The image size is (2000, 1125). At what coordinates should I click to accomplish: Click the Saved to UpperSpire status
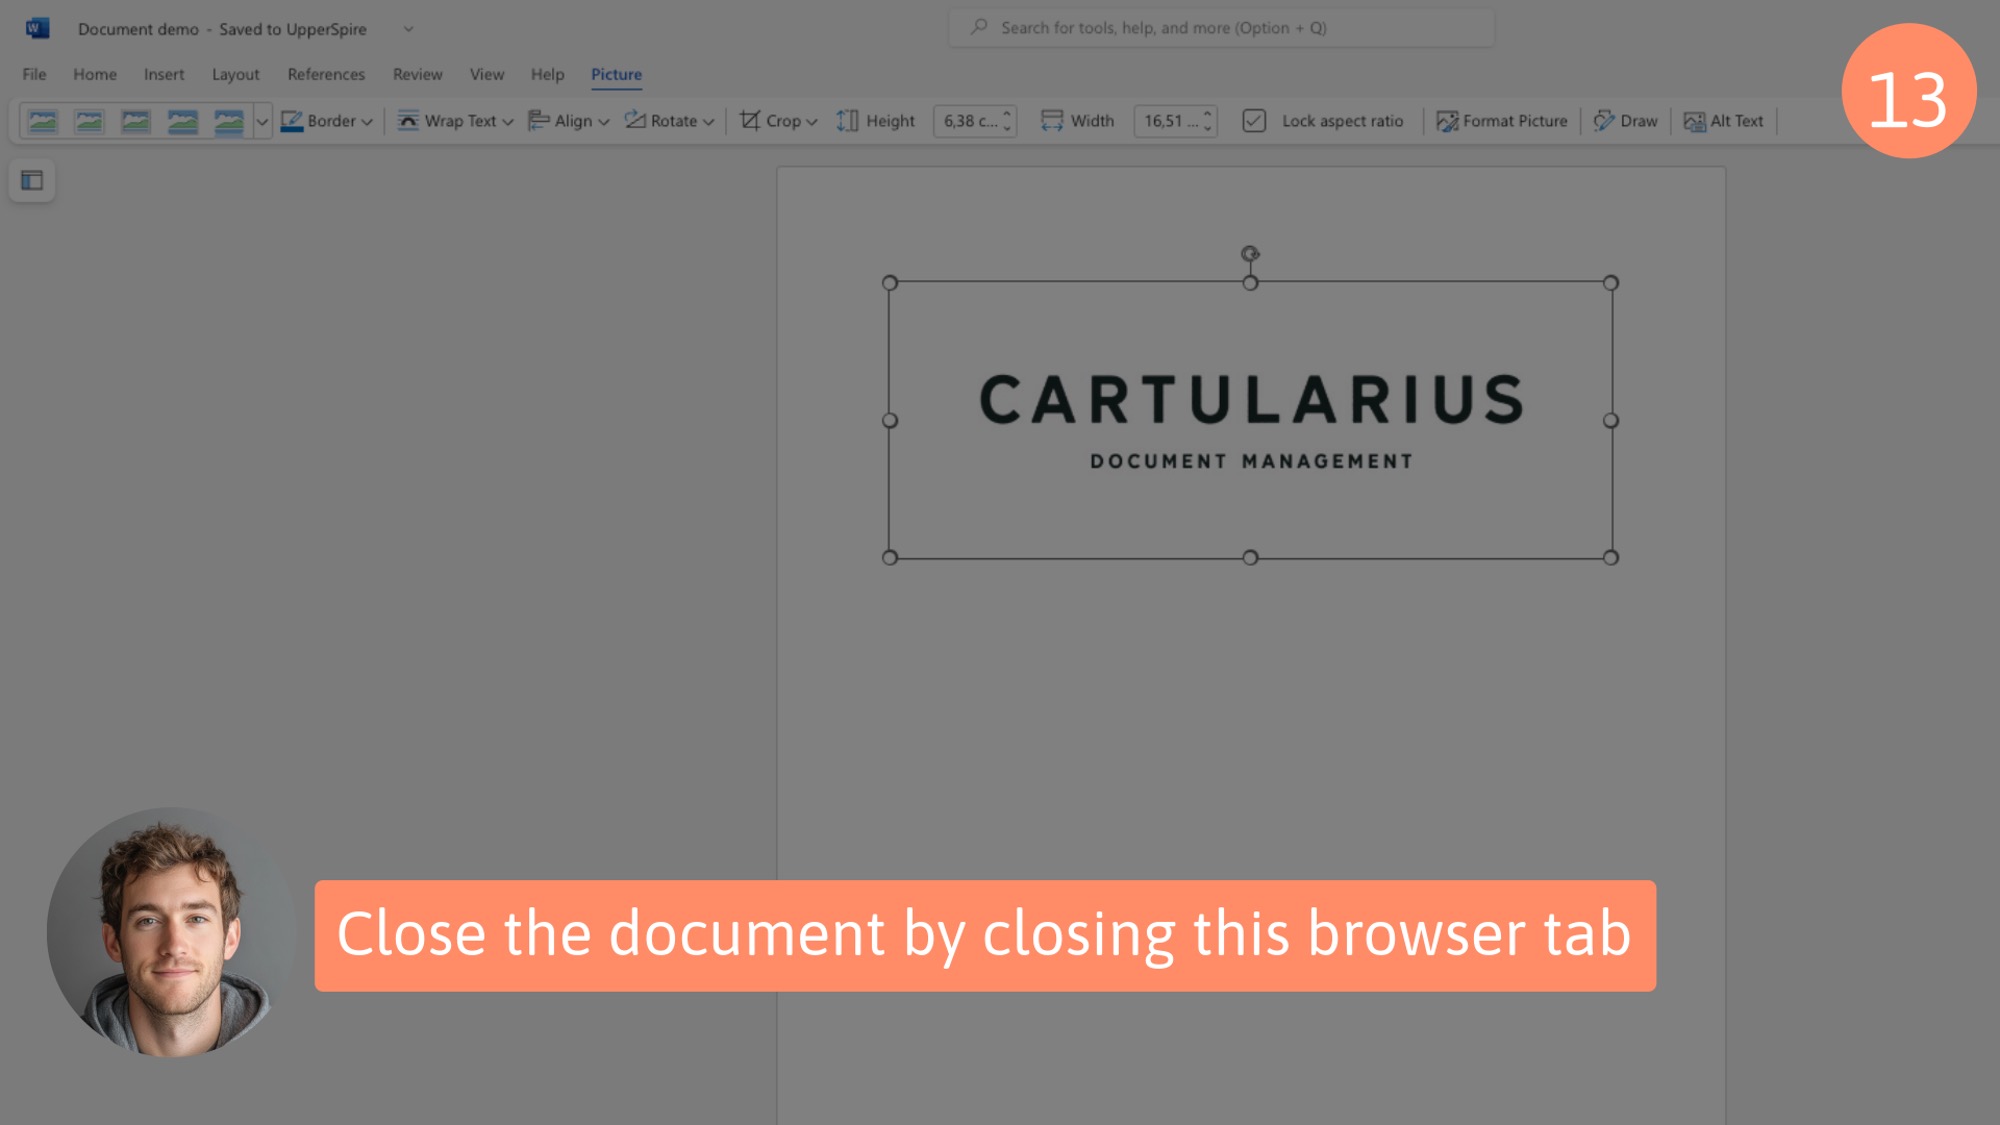coord(293,29)
